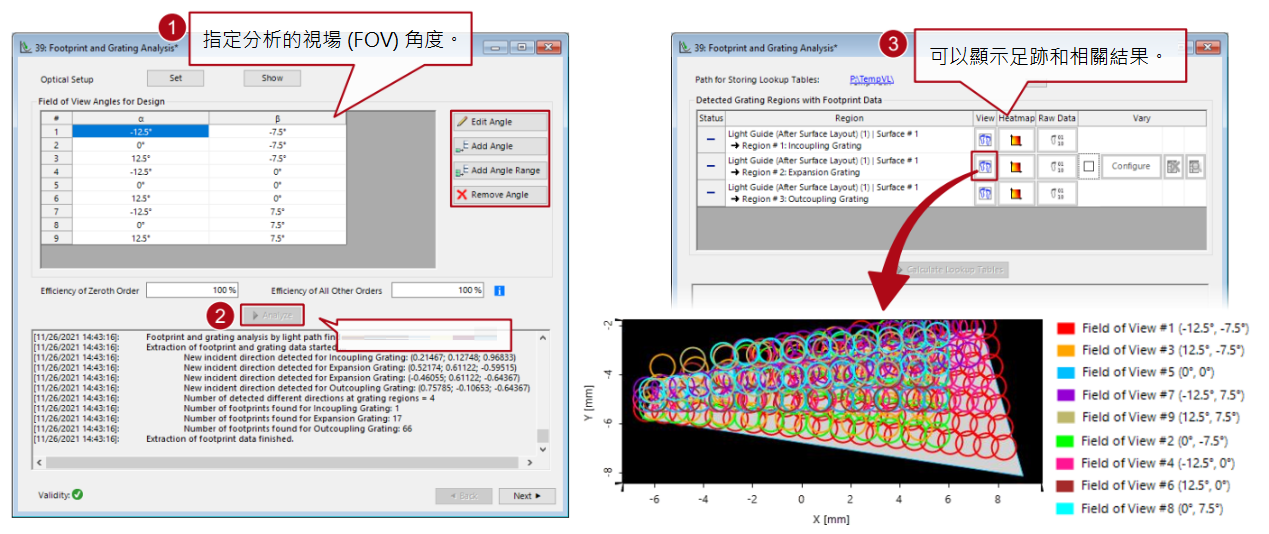Select alpha cell in angle row 5
This screenshot has height=534, width=1269.
tap(140, 185)
